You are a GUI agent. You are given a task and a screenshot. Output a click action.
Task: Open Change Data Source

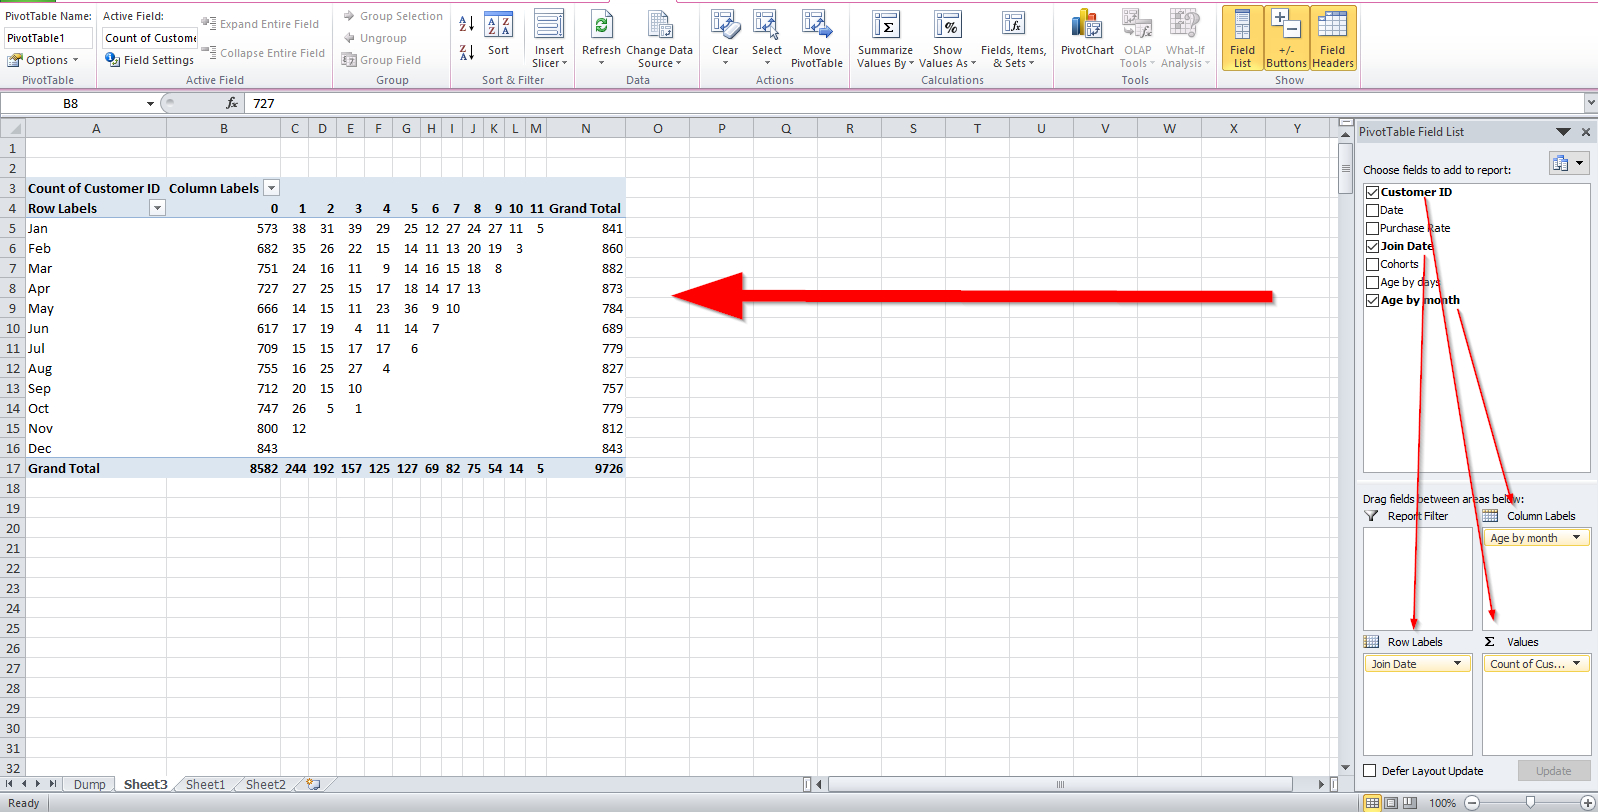(x=659, y=39)
